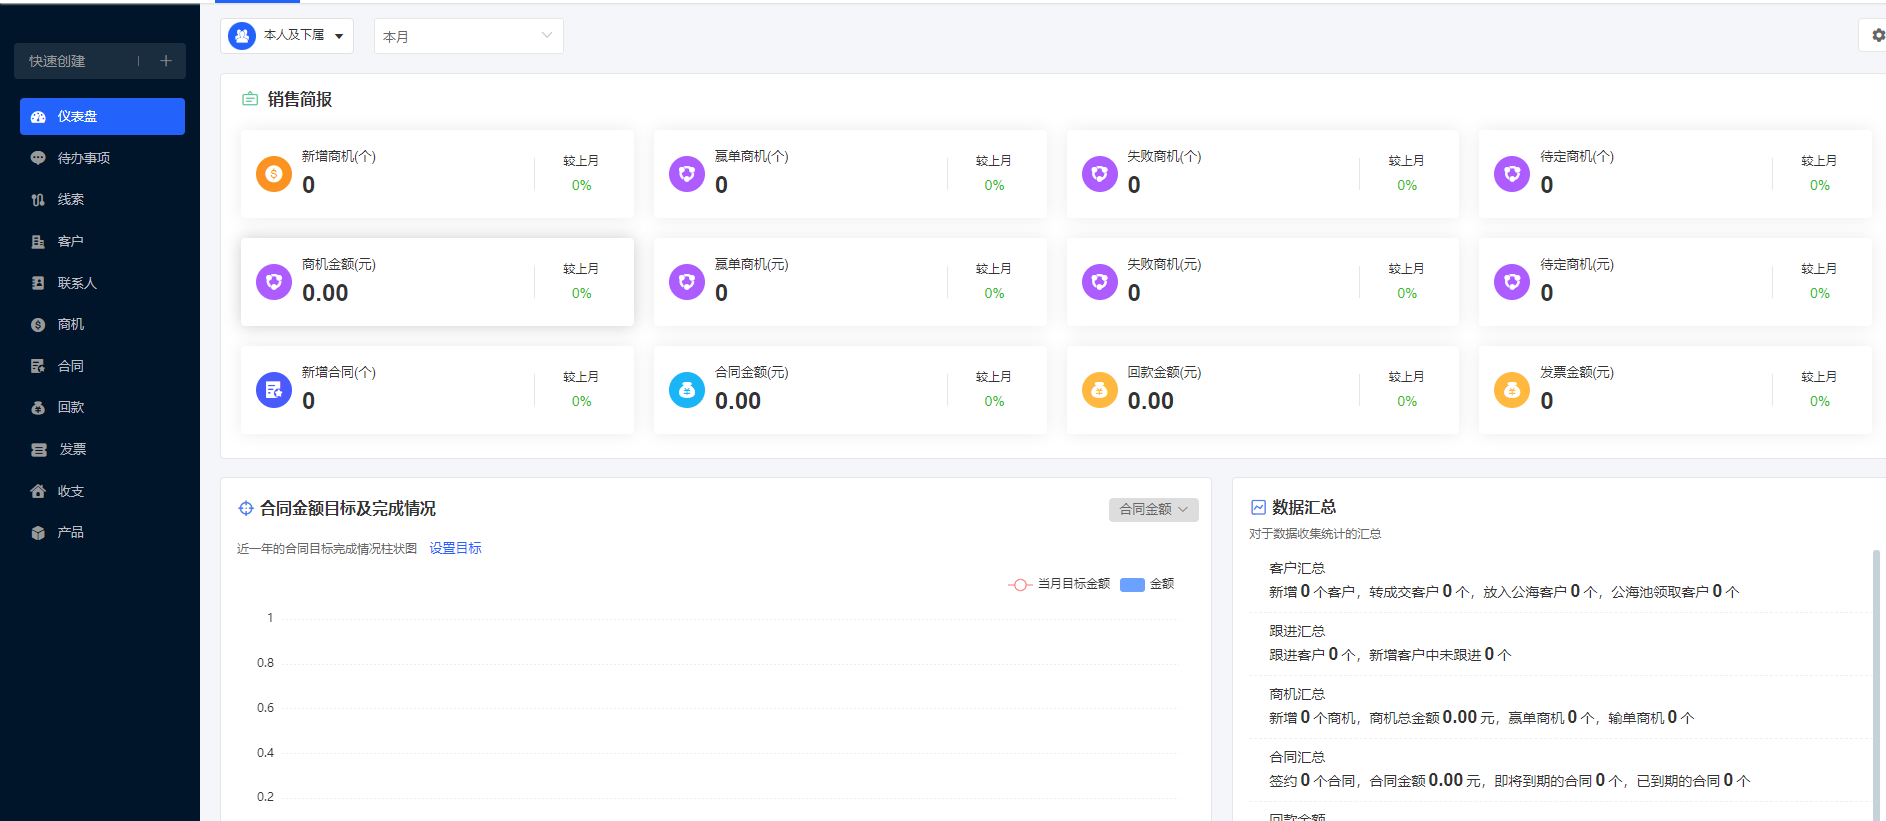Toggle the 金额 blue legend swatch

click(1132, 585)
